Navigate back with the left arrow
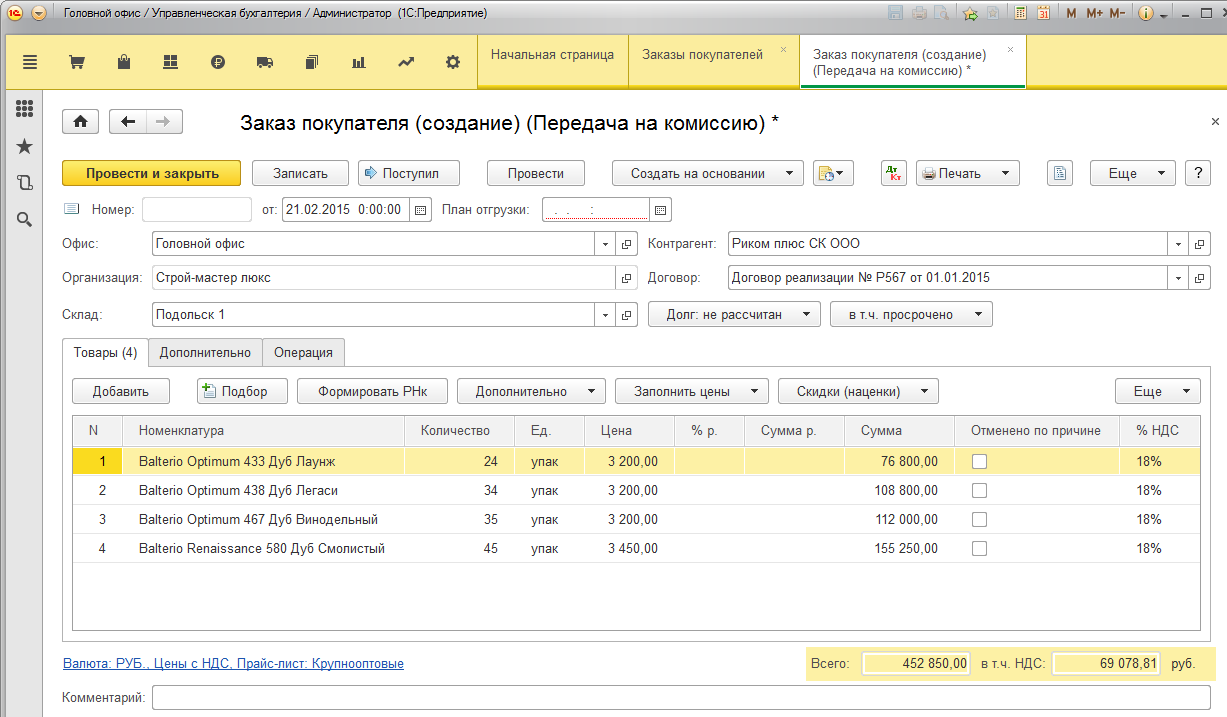Screen dimensions: 1227x717 (128, 122)
